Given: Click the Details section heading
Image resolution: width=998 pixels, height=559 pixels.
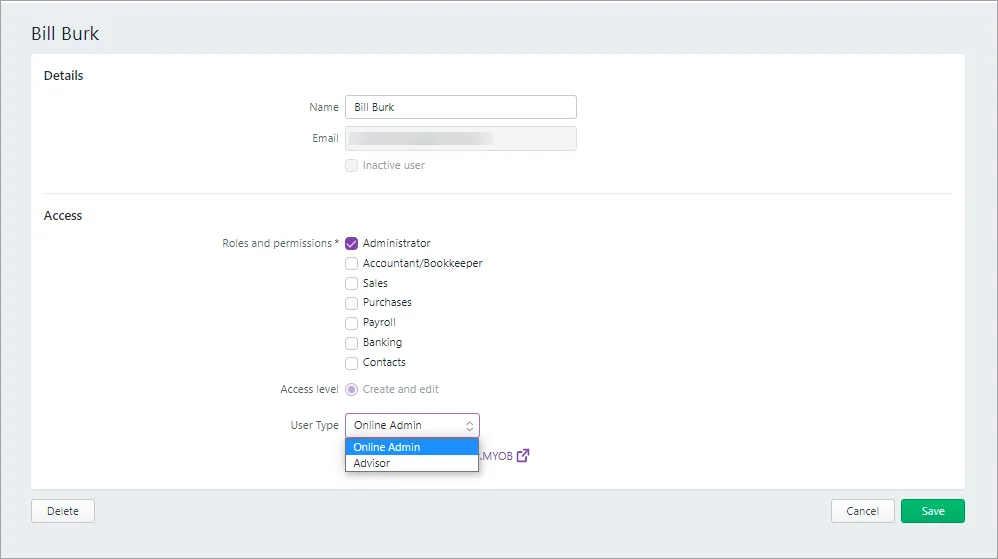Looking at the screenshot, I should (x=64, y=76).
